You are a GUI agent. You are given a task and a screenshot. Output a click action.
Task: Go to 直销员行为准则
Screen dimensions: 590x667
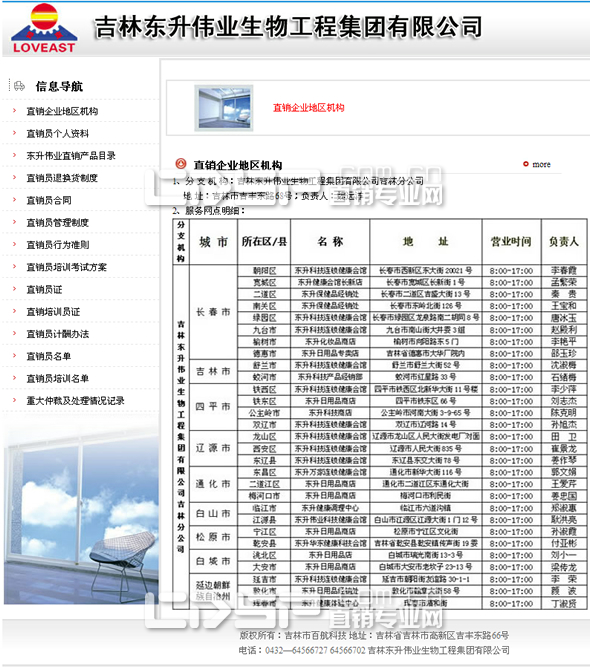click(x=58, y=245)
